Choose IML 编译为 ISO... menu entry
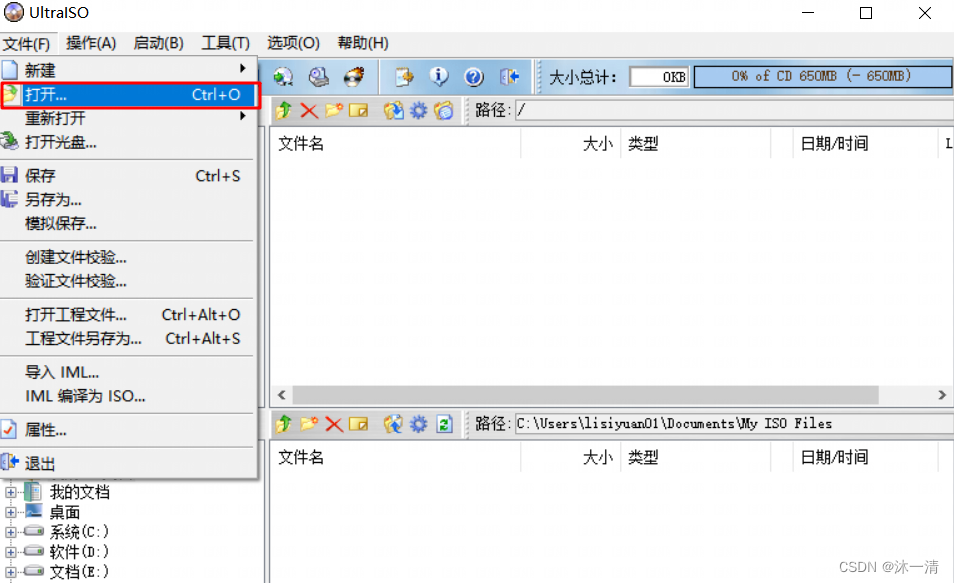 pyautogui.click(x=128, y=396)
